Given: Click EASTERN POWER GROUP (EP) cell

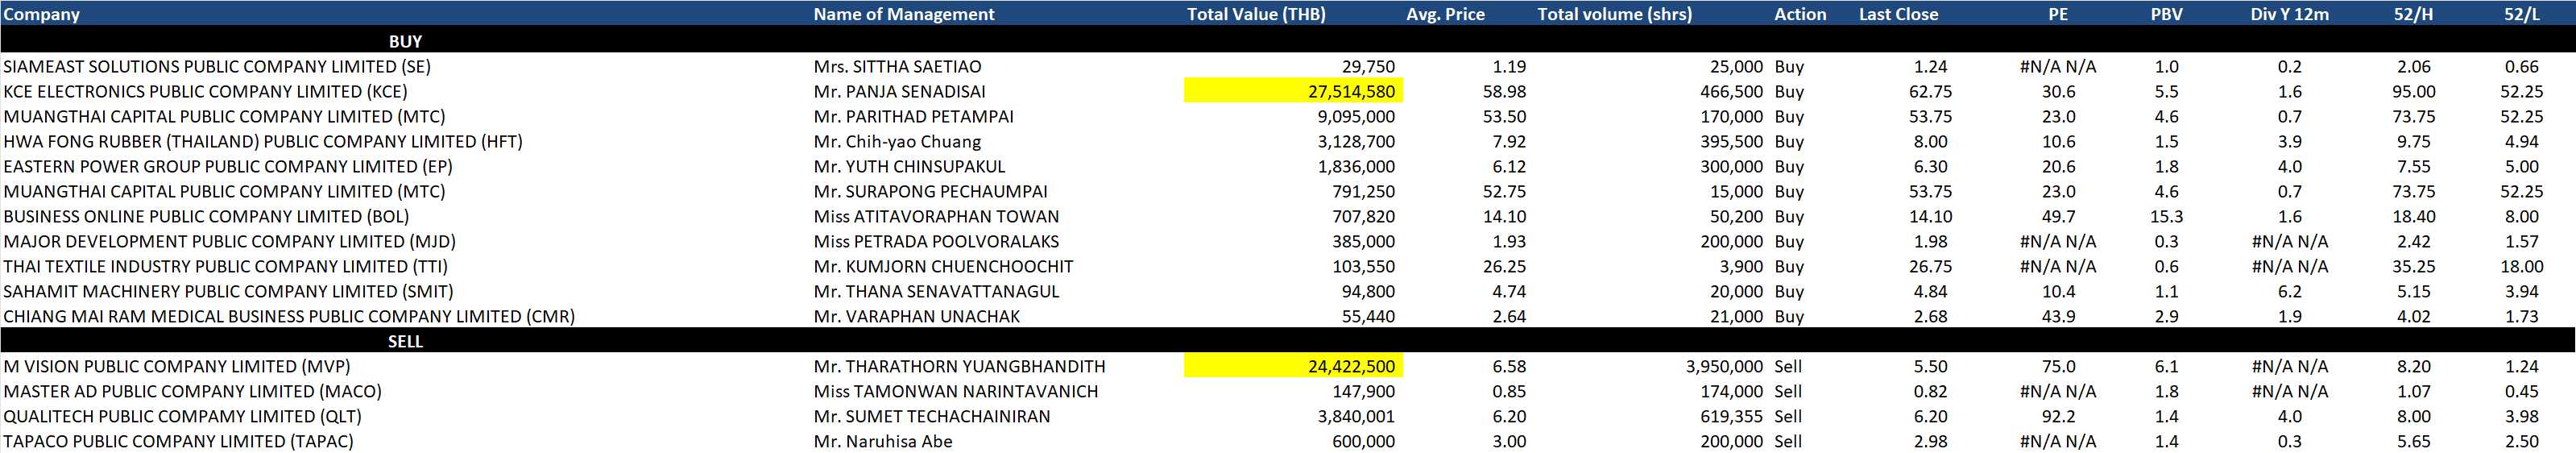Looking at the screenshot, I should pos(228,166).
